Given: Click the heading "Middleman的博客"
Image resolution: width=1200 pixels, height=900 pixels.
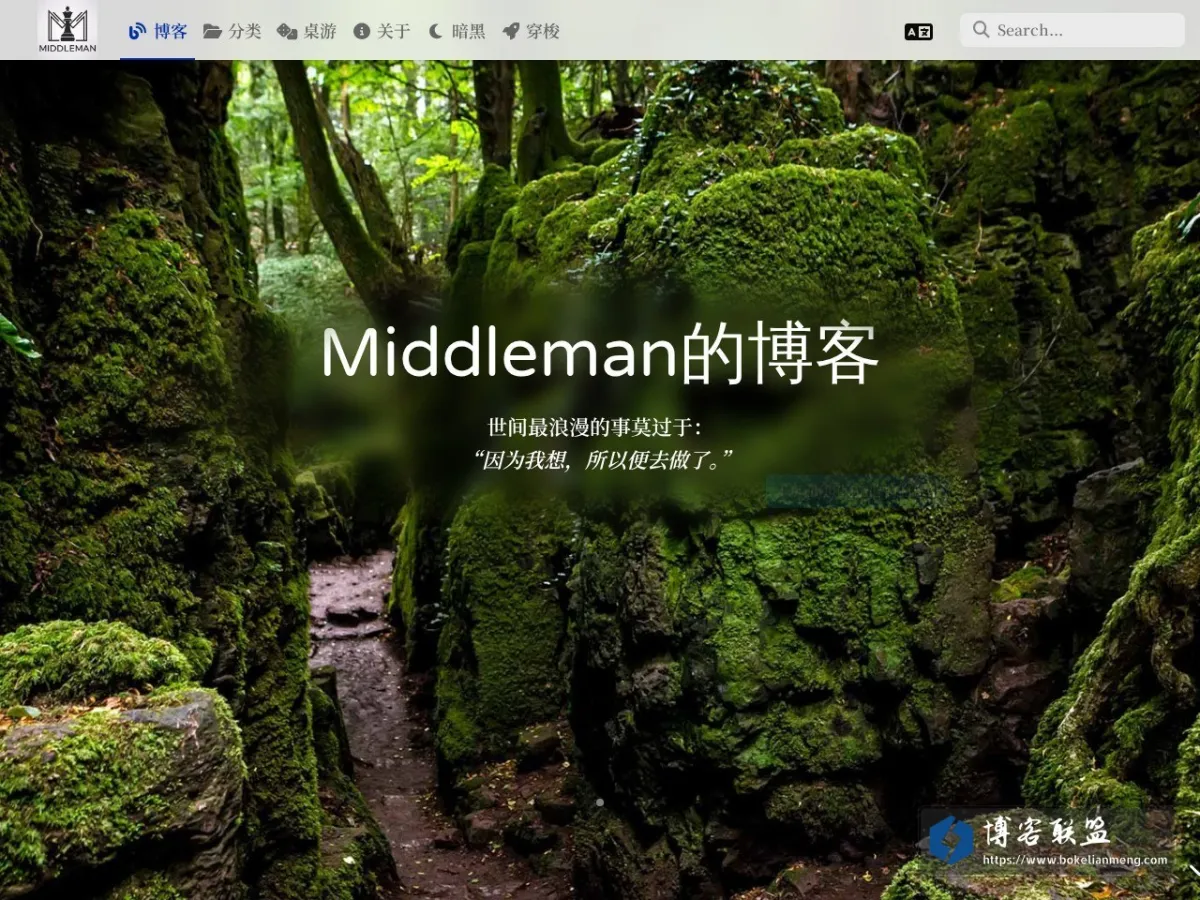Looking at the screenshot, I should 600,354.
